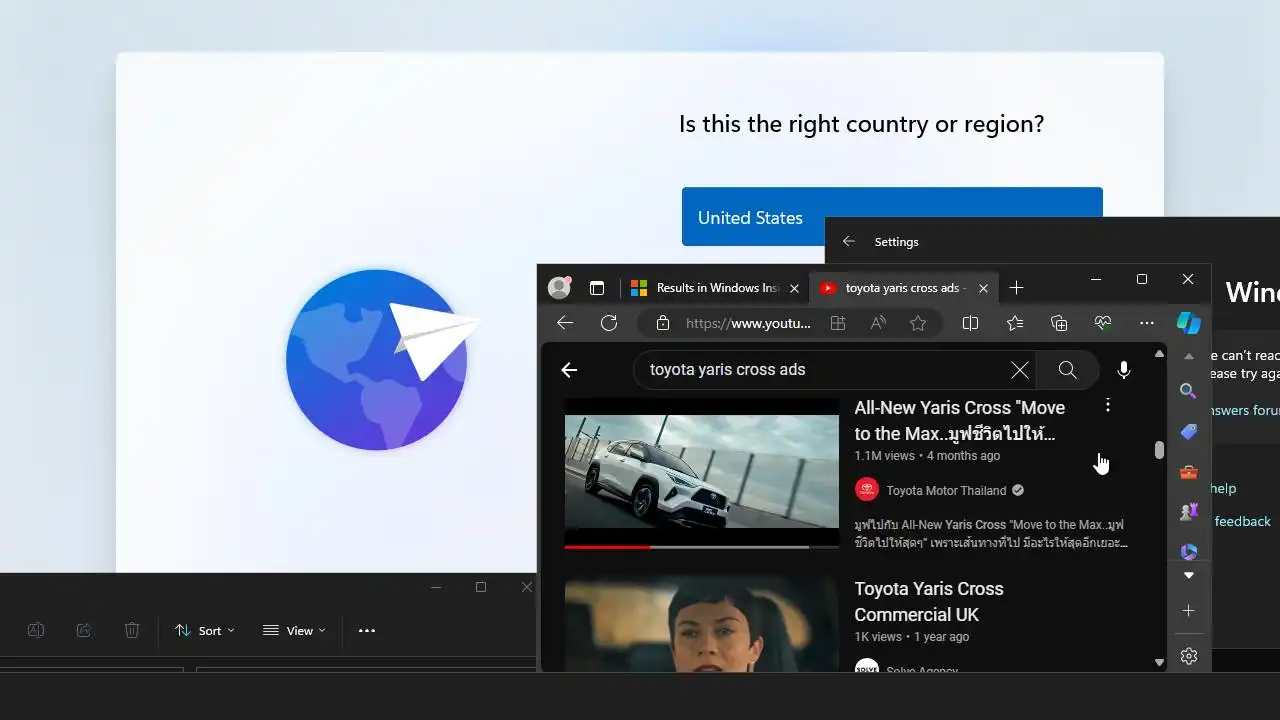Open Edge sidebar settings gear
The width and height of the screenshot is (1280, 720).
pyautogui.click(x=1188, y=656)
